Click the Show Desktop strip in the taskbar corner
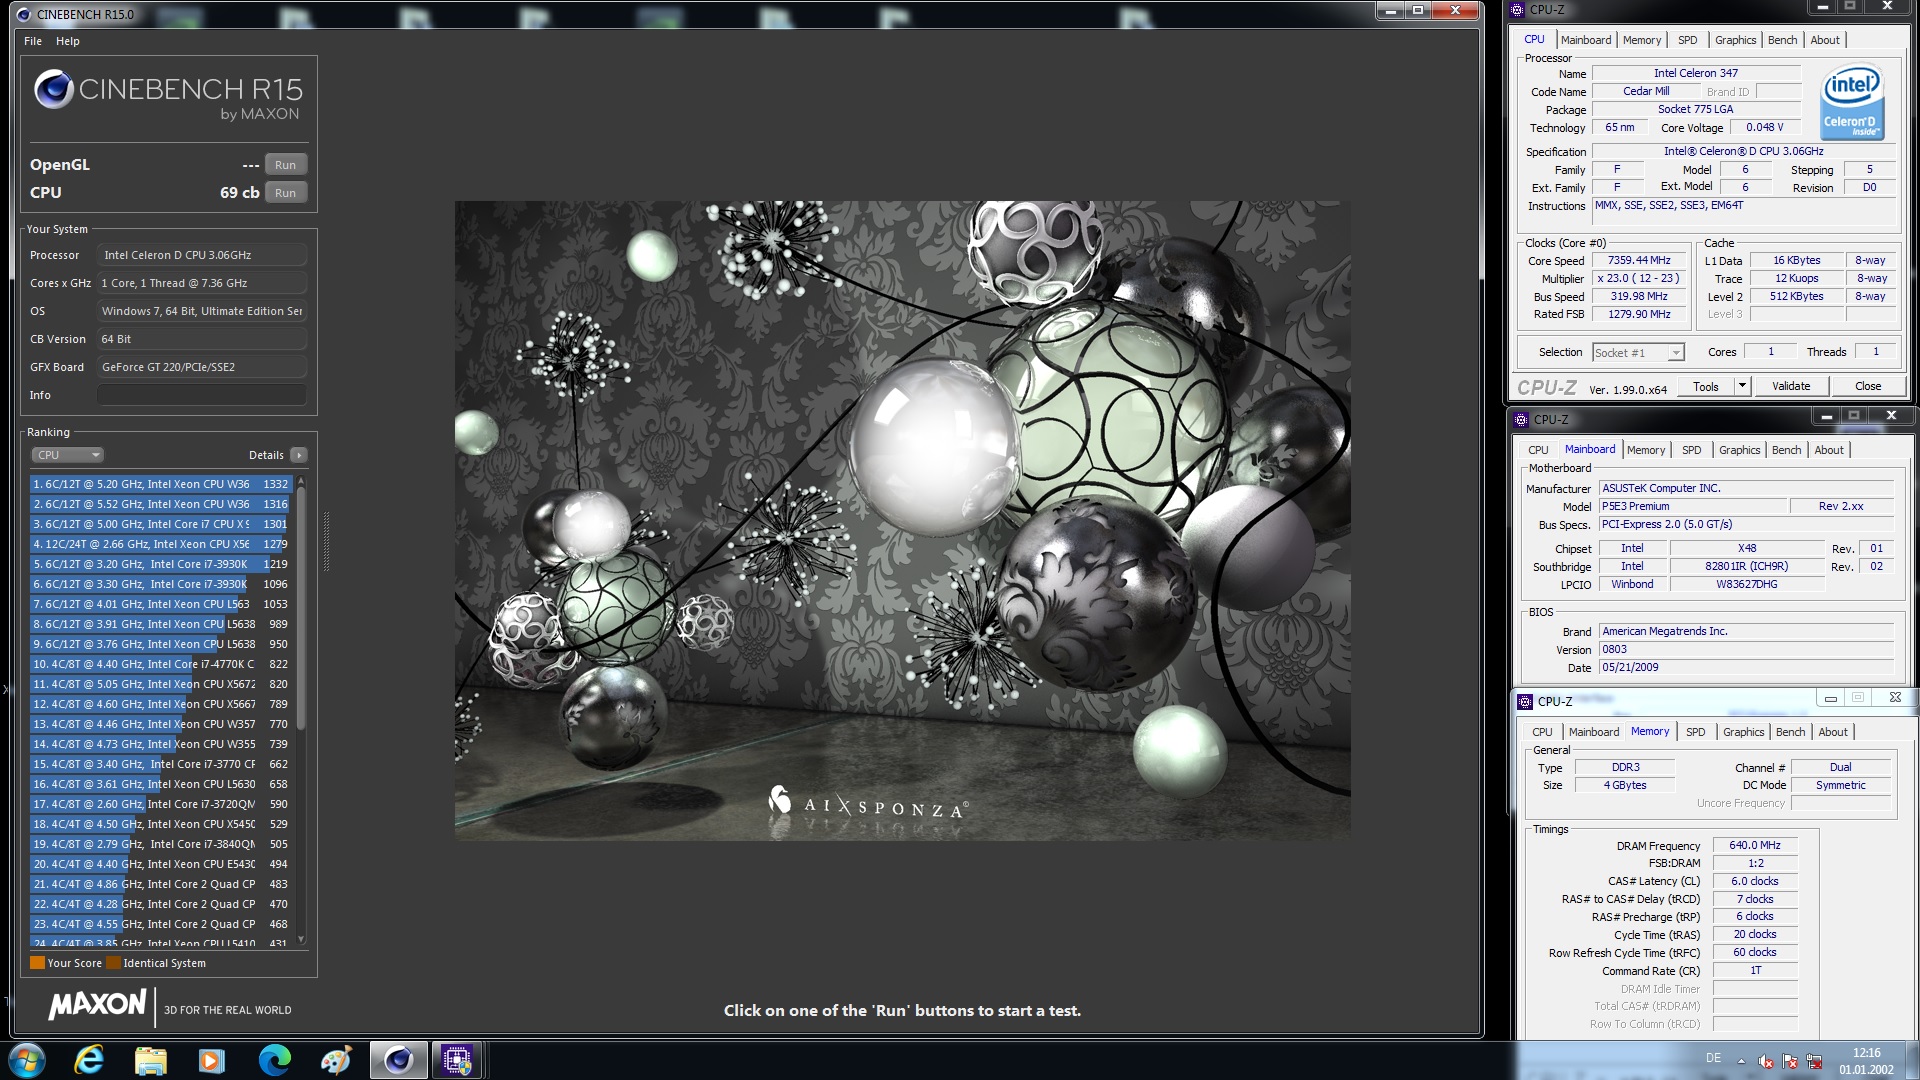The image size is (1920, 1080). (1912, 1060)
